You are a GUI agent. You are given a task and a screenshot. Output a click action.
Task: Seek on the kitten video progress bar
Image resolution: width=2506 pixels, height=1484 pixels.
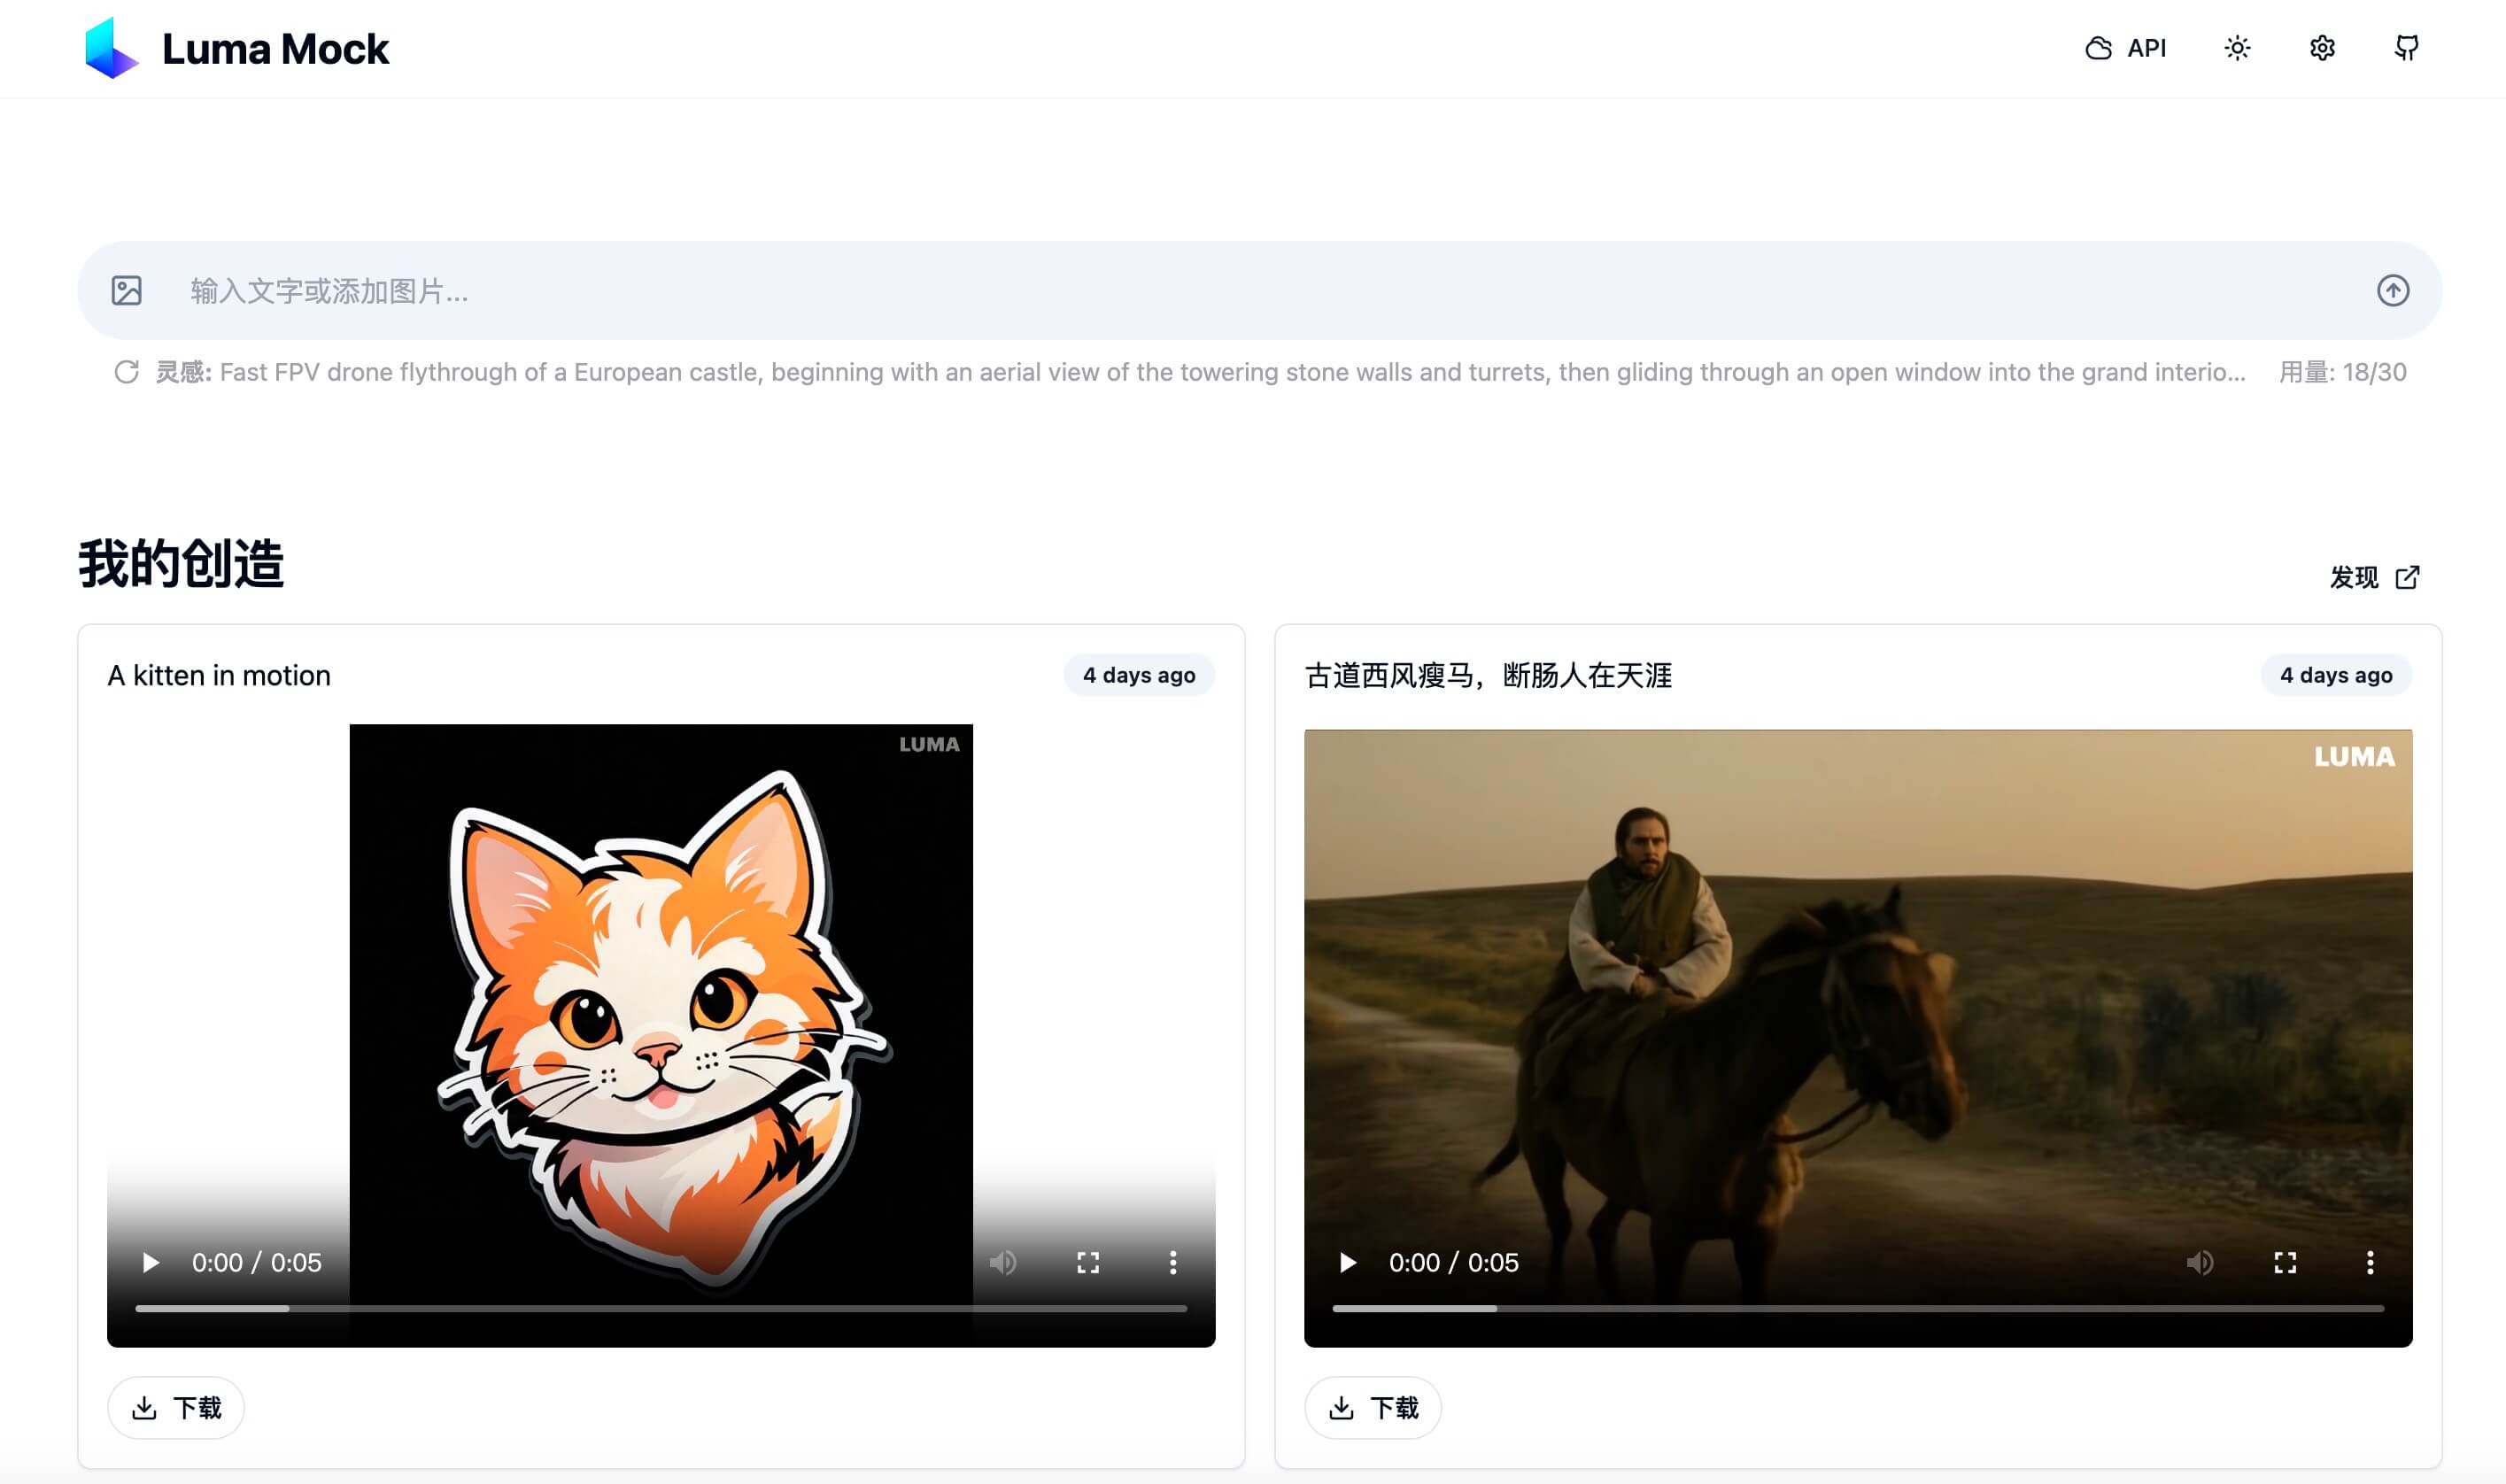(661, 1308)
